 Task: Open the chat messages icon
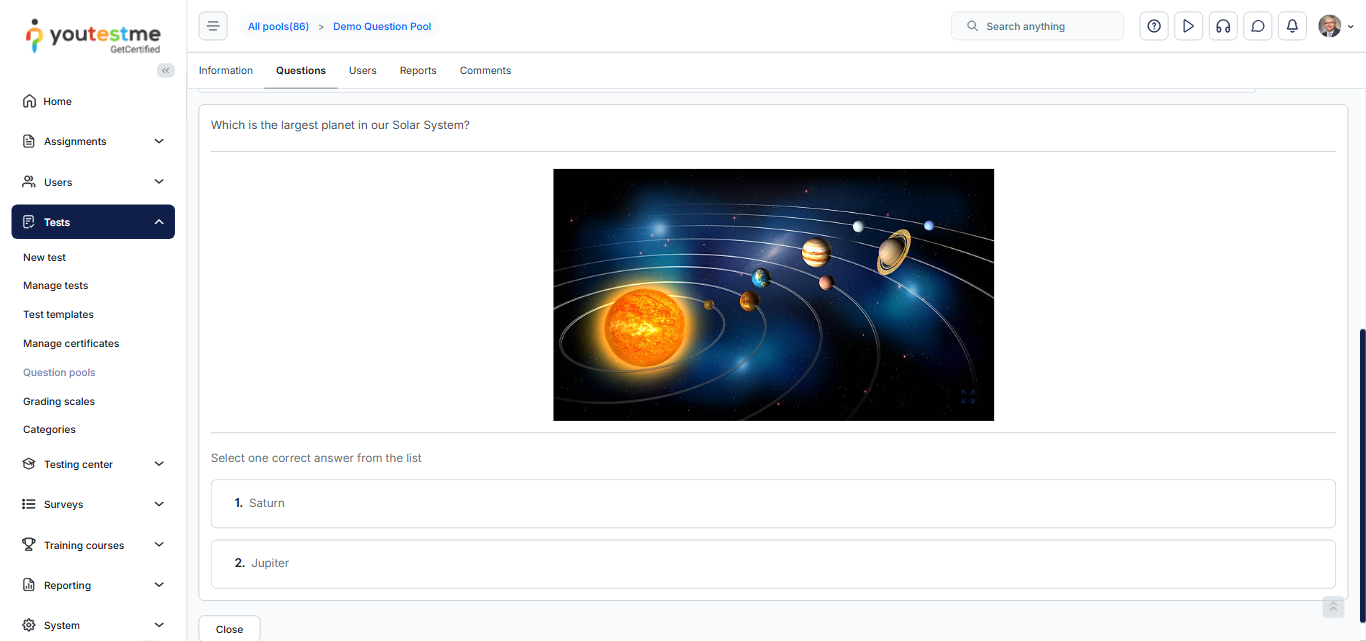tap(1257, 26)
